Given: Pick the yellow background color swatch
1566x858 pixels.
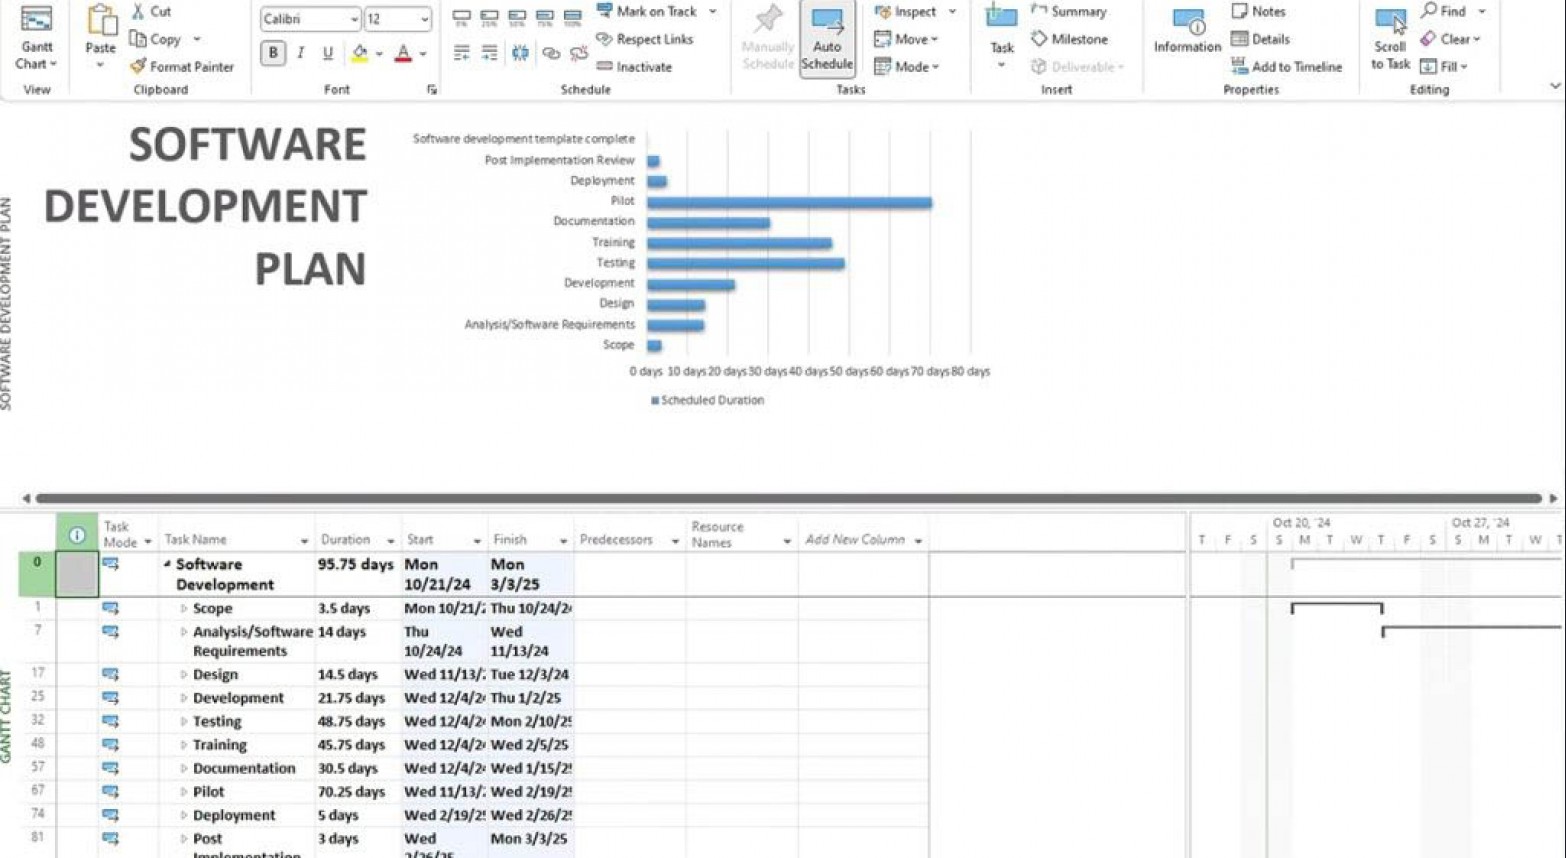Looking at the screenshot, I should click(360, 53).
